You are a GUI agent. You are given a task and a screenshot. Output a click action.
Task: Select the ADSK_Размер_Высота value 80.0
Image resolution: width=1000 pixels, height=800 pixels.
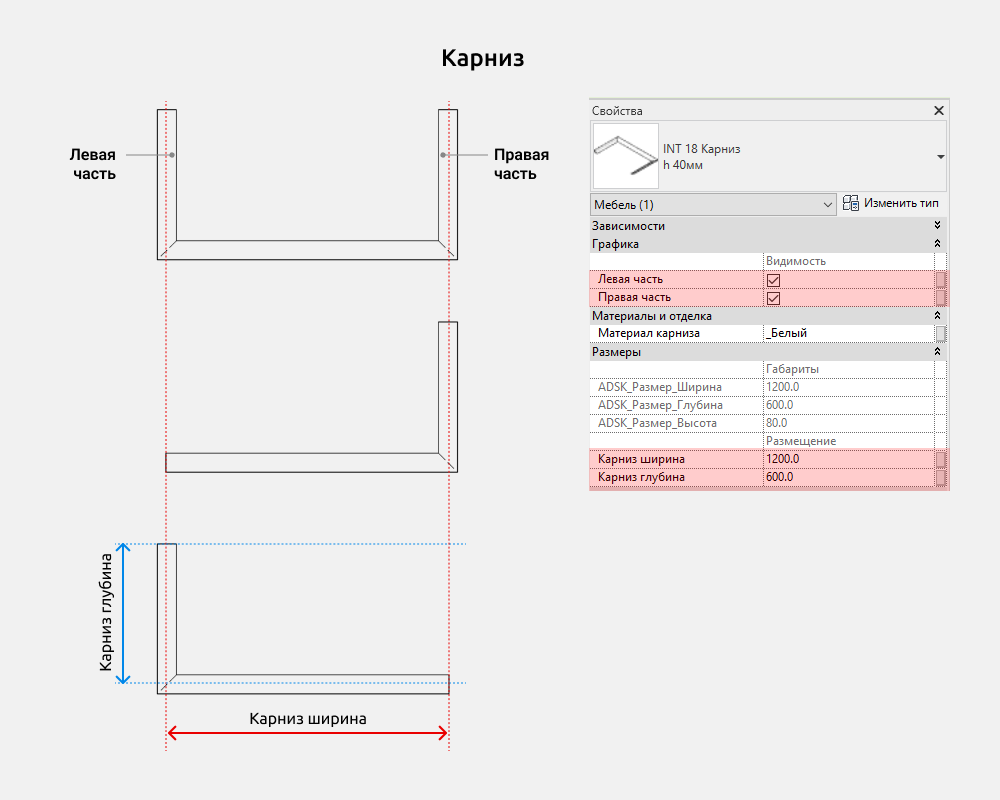point(848,423)
